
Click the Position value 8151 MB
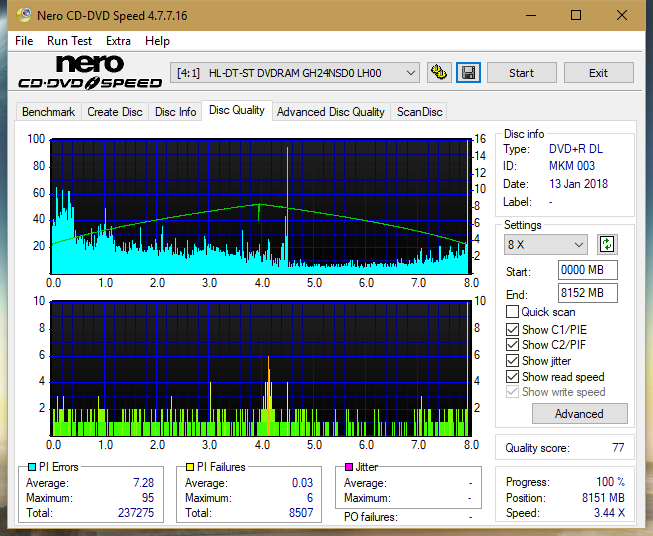[603, 498]
